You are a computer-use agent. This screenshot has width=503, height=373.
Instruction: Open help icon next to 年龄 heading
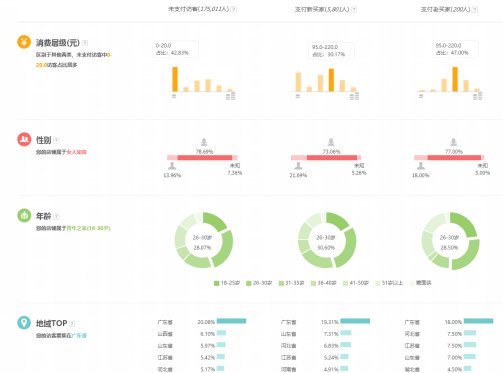point(56,216)
